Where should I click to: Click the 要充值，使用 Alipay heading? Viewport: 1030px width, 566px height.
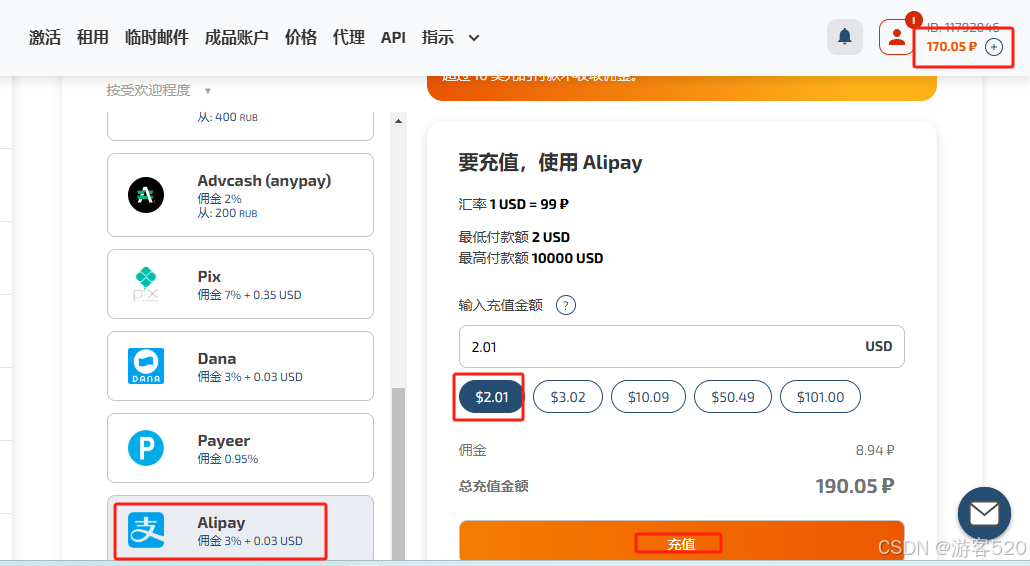click(x=550, y=162)
